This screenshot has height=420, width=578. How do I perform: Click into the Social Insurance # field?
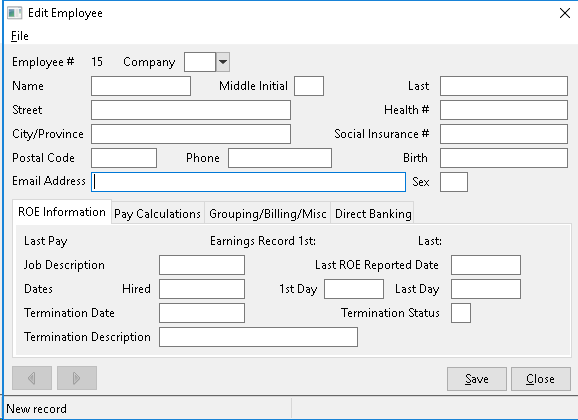pos(504,134)
